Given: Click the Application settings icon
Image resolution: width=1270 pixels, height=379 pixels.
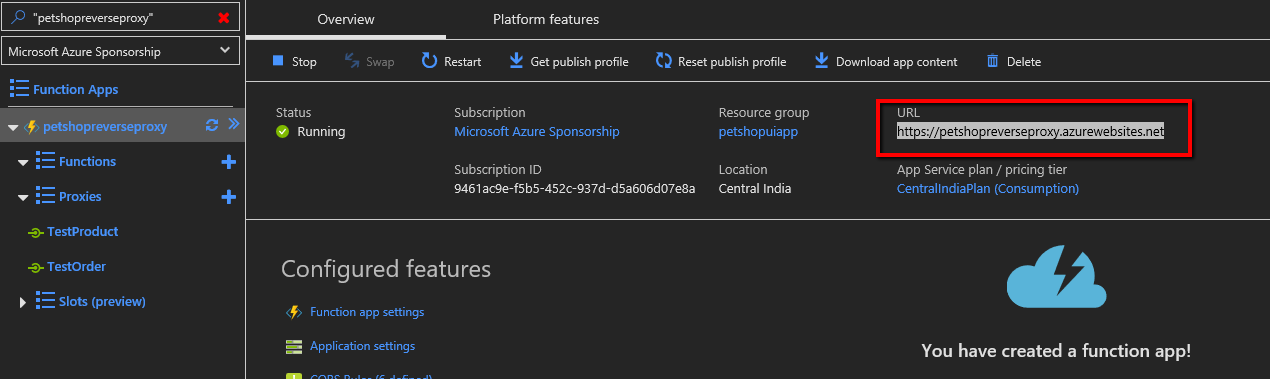Looking at the screenshot, I should pos(294,347).
